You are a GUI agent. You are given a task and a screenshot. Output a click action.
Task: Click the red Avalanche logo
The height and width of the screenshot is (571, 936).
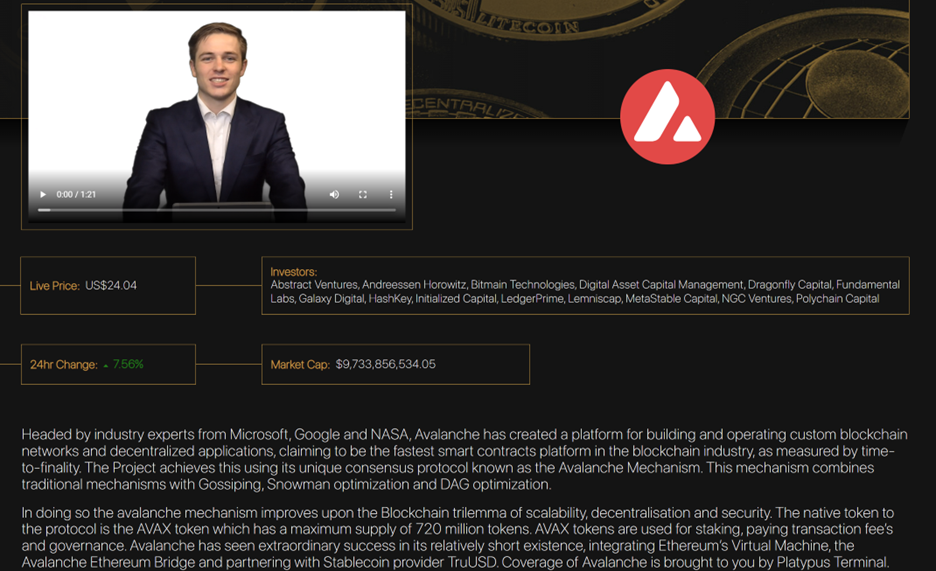coord(667,116)
